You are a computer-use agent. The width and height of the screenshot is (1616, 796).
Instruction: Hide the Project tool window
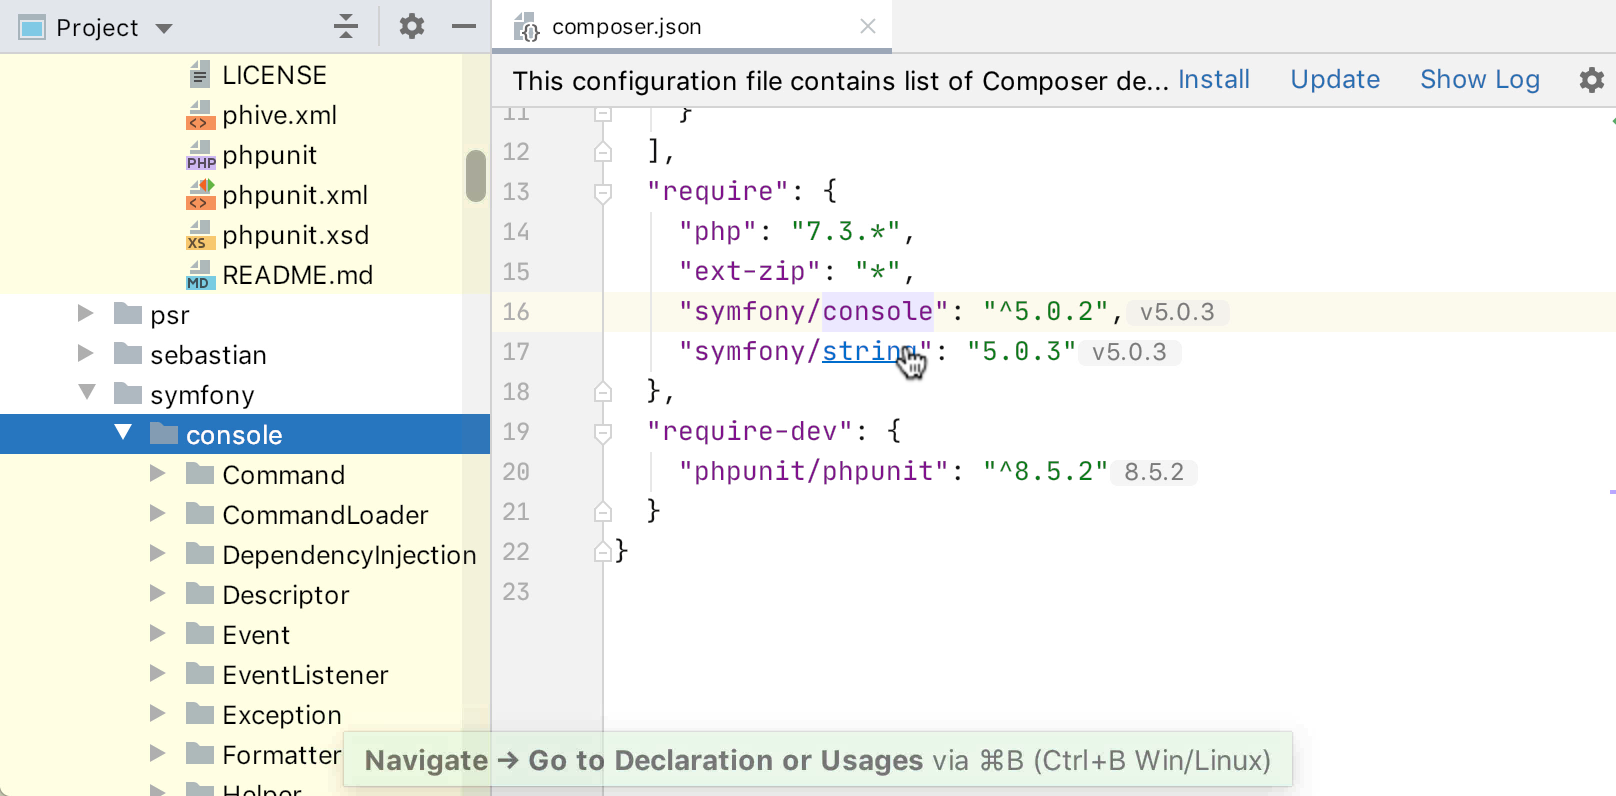tap(464, 27)
